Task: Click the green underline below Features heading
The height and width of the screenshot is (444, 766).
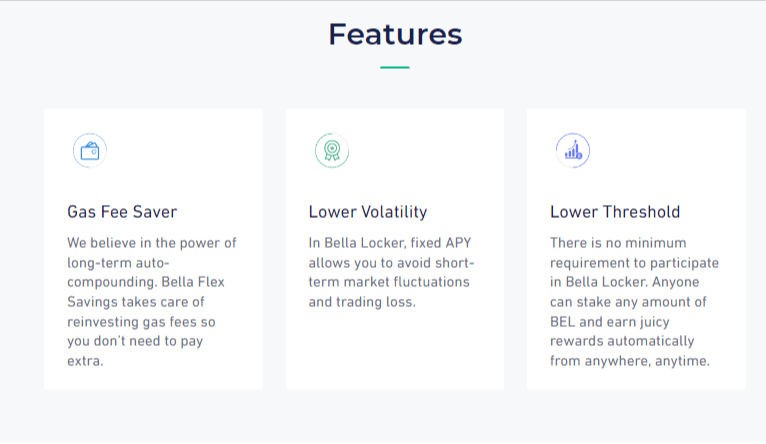Action: coord(395,67)
